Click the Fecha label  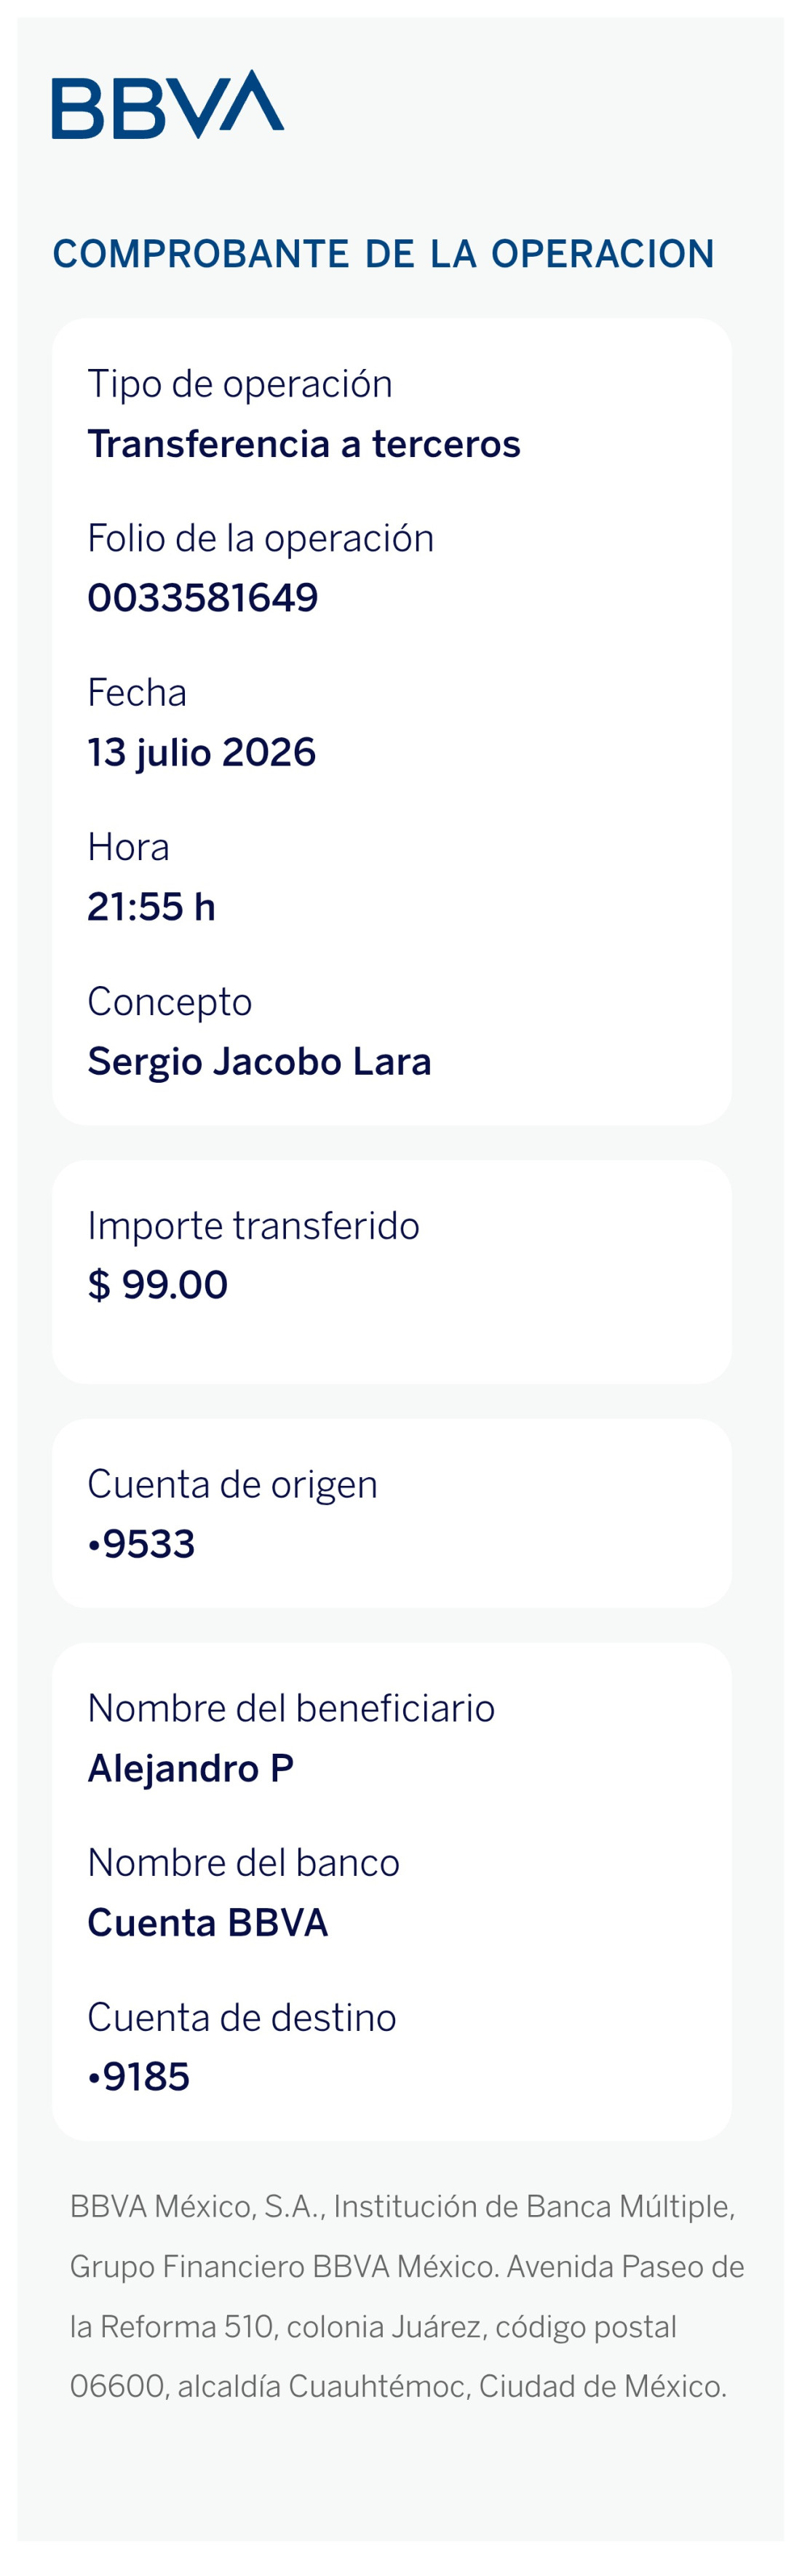pyautogui.click(x=137, y=692)
